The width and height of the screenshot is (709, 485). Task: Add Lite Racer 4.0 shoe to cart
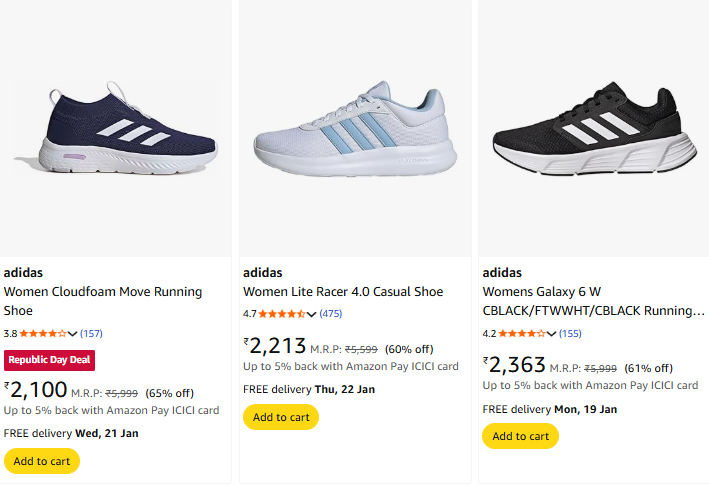point(281,417)
